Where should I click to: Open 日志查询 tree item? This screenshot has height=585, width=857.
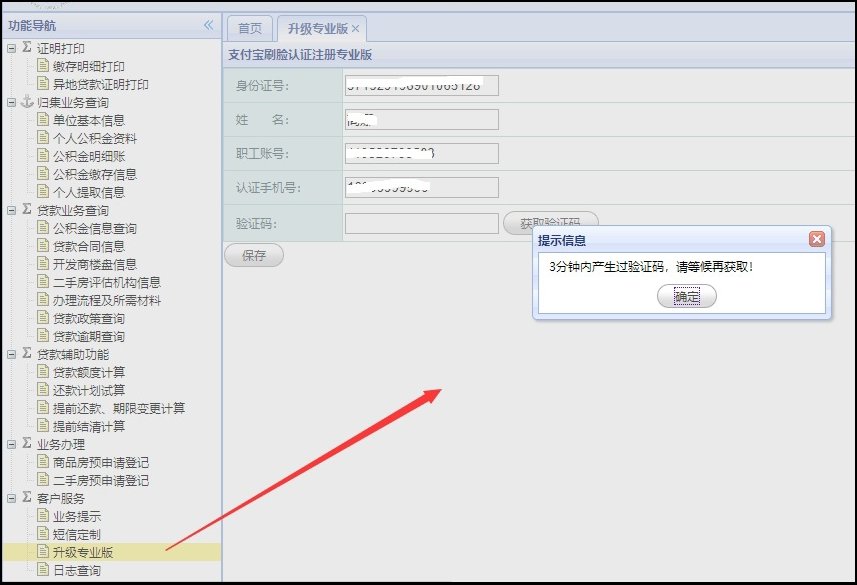77,570
